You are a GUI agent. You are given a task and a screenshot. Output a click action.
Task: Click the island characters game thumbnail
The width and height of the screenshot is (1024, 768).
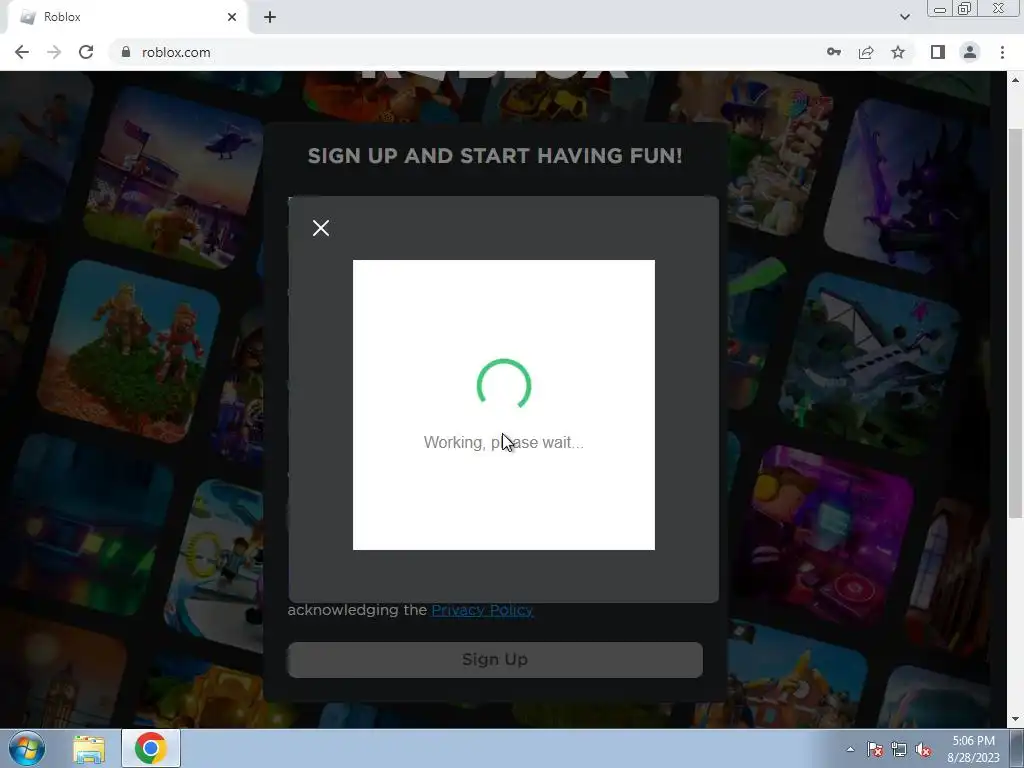(x=130, y=351)
